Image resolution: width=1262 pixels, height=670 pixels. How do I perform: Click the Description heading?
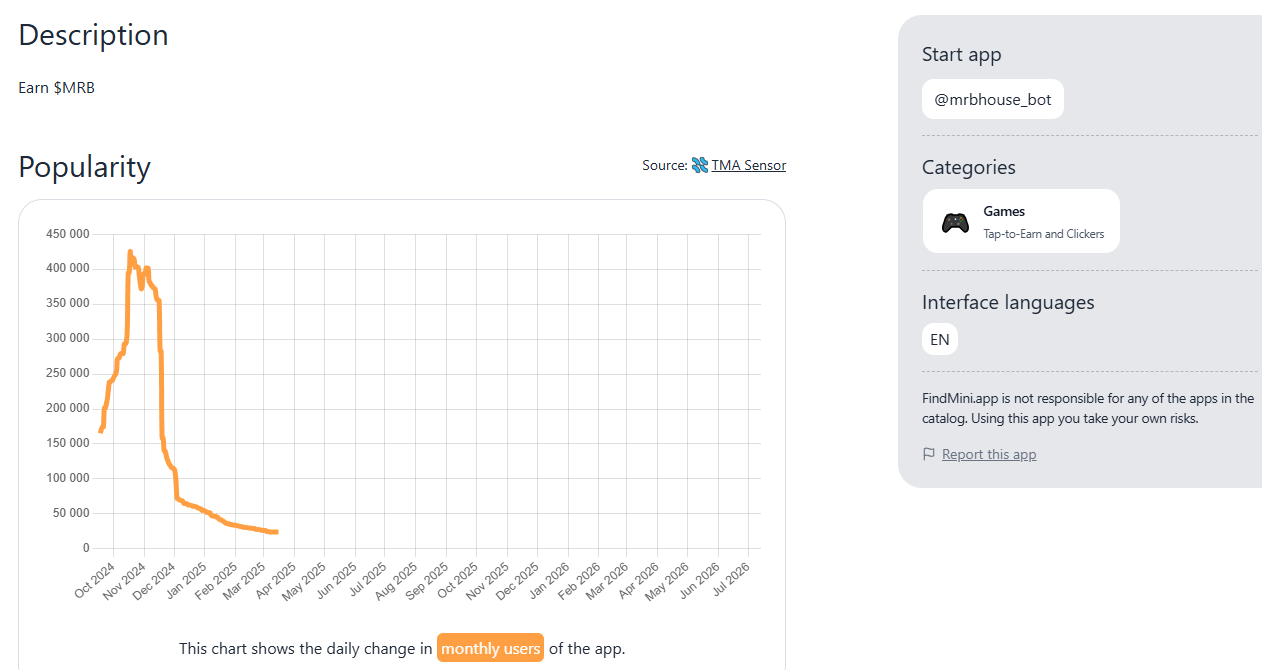(93, 35)
